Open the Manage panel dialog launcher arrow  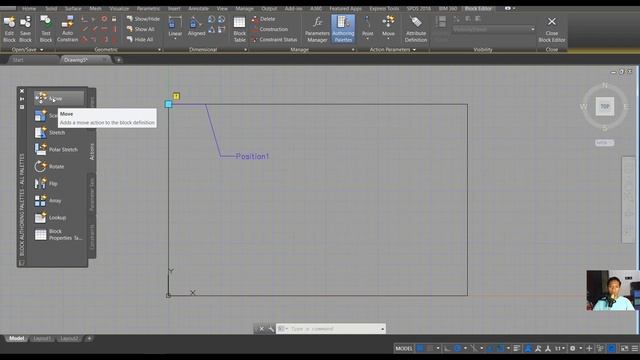[x=353, y=50]
